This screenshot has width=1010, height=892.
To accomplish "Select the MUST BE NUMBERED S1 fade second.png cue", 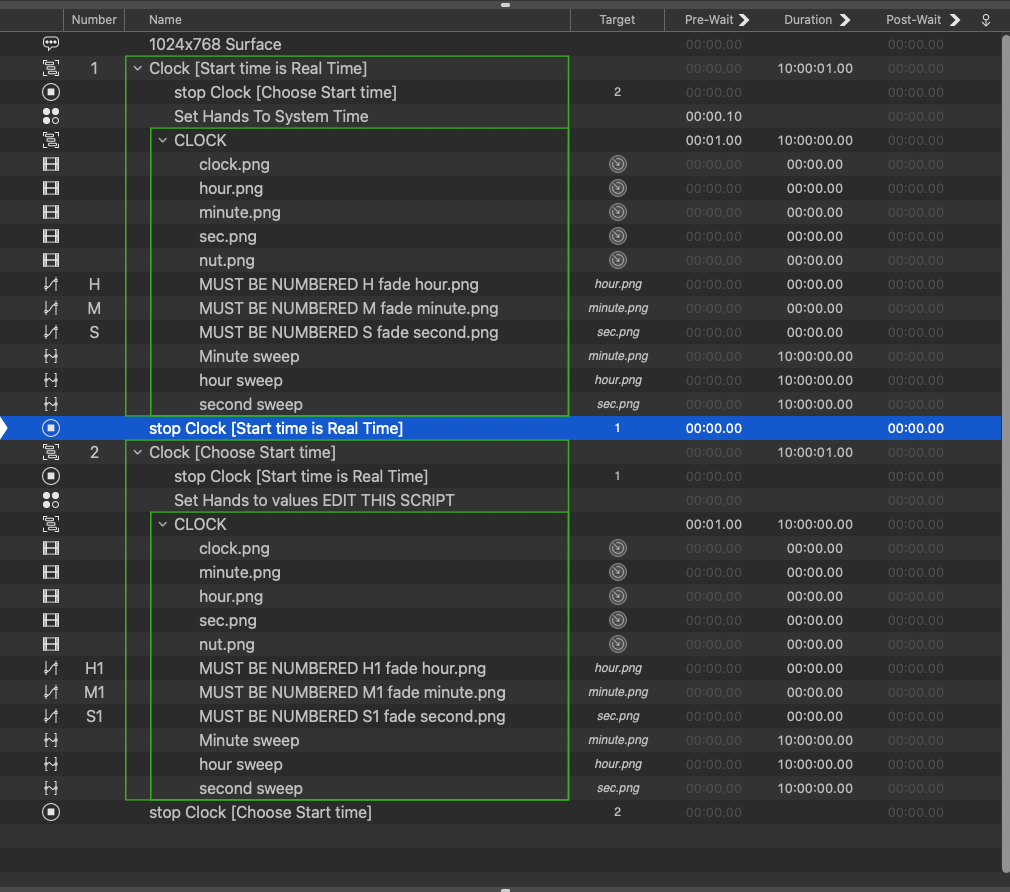I will coord(352,716).
